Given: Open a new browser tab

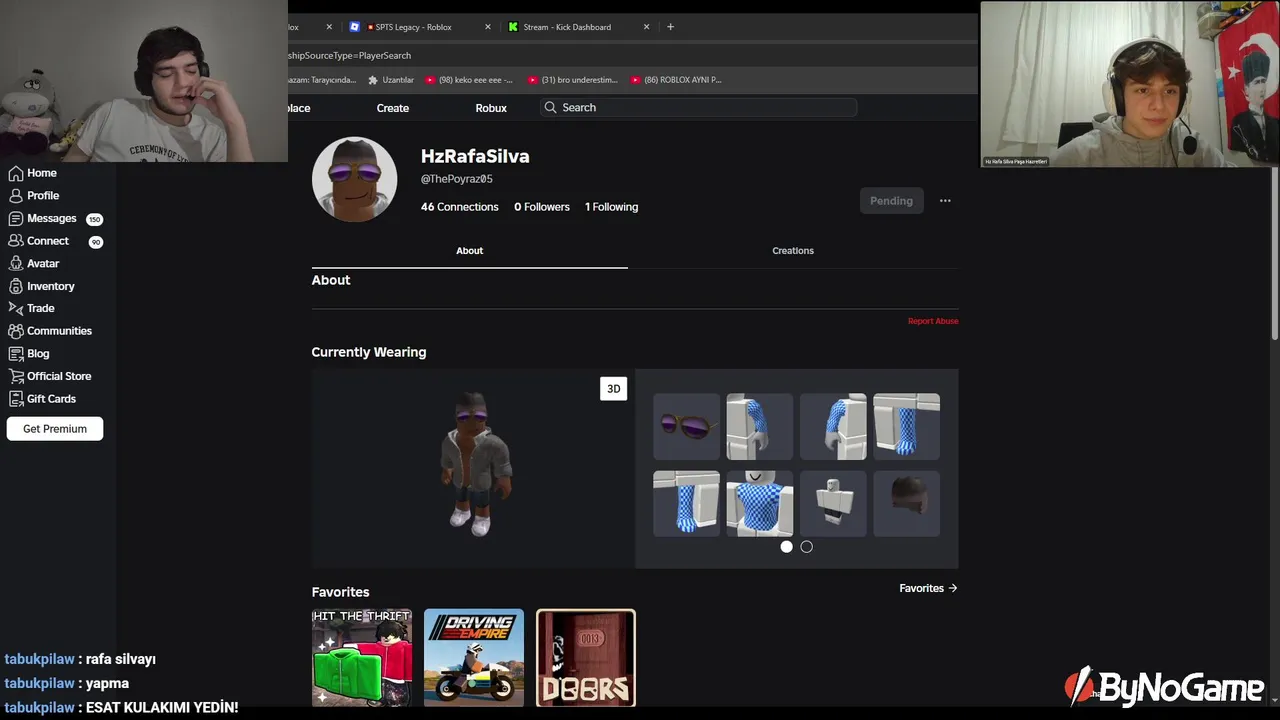Looking at the screenshot, I should pos(670,27).
